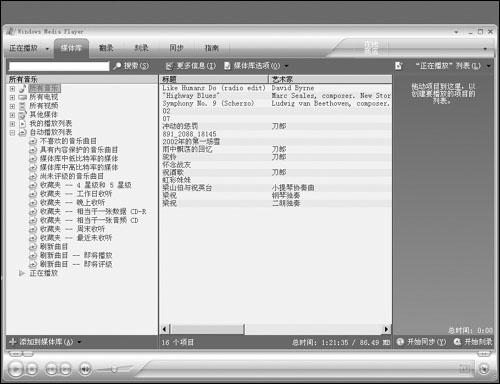Viewport: 500px width, 384px height.
Task: Click icon of 收藏夹 -- 工作日收听
Action: pyautogui.click(x=33, y=194)
